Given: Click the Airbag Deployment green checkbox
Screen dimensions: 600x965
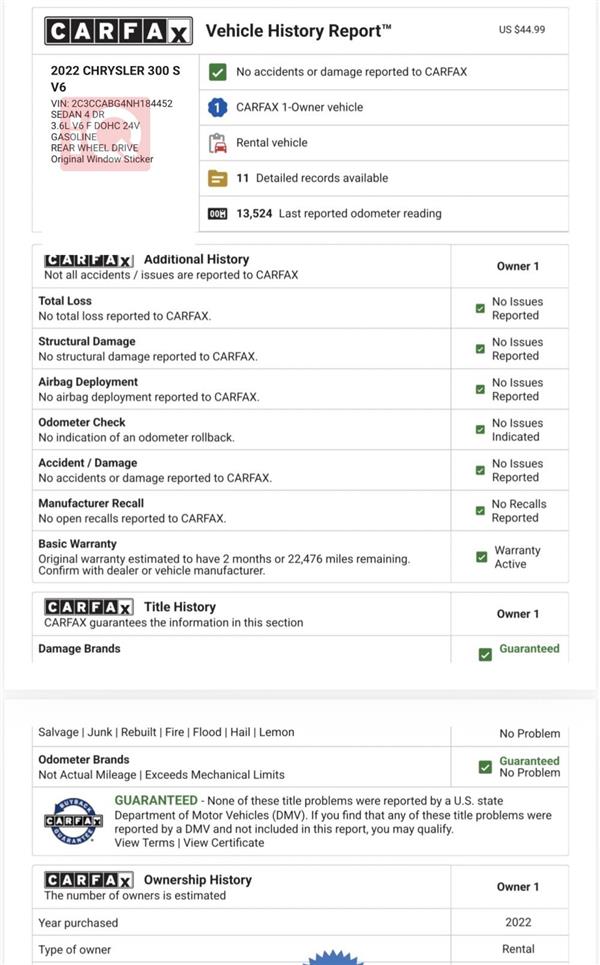Looking at the screenshot, I should (x=480, y=390).
